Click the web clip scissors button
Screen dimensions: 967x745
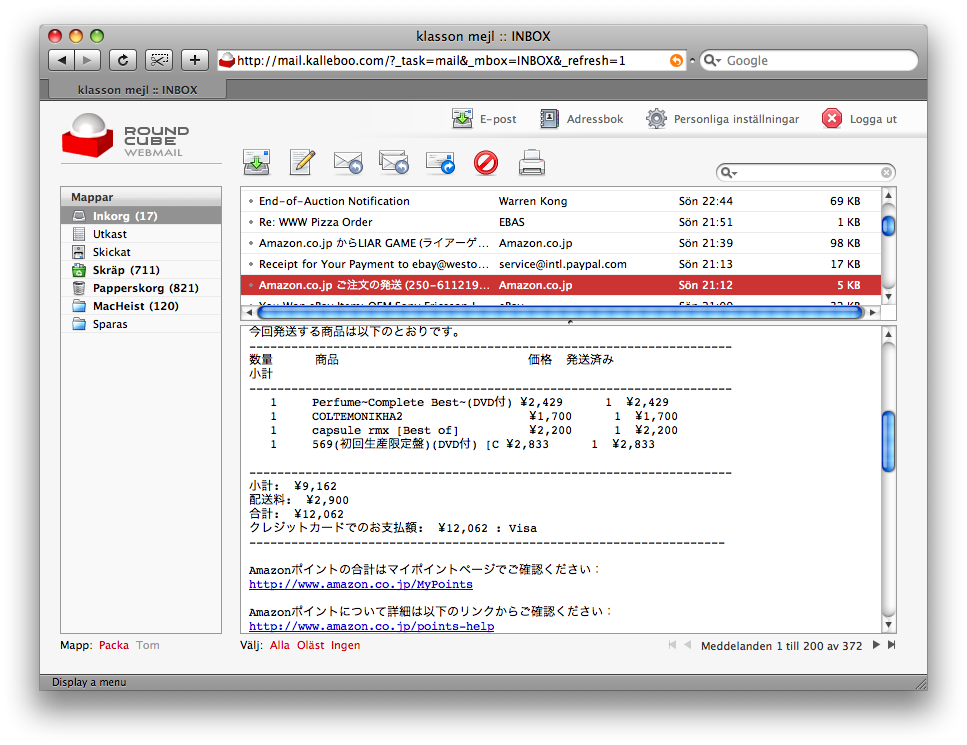(x=159, y=60)
